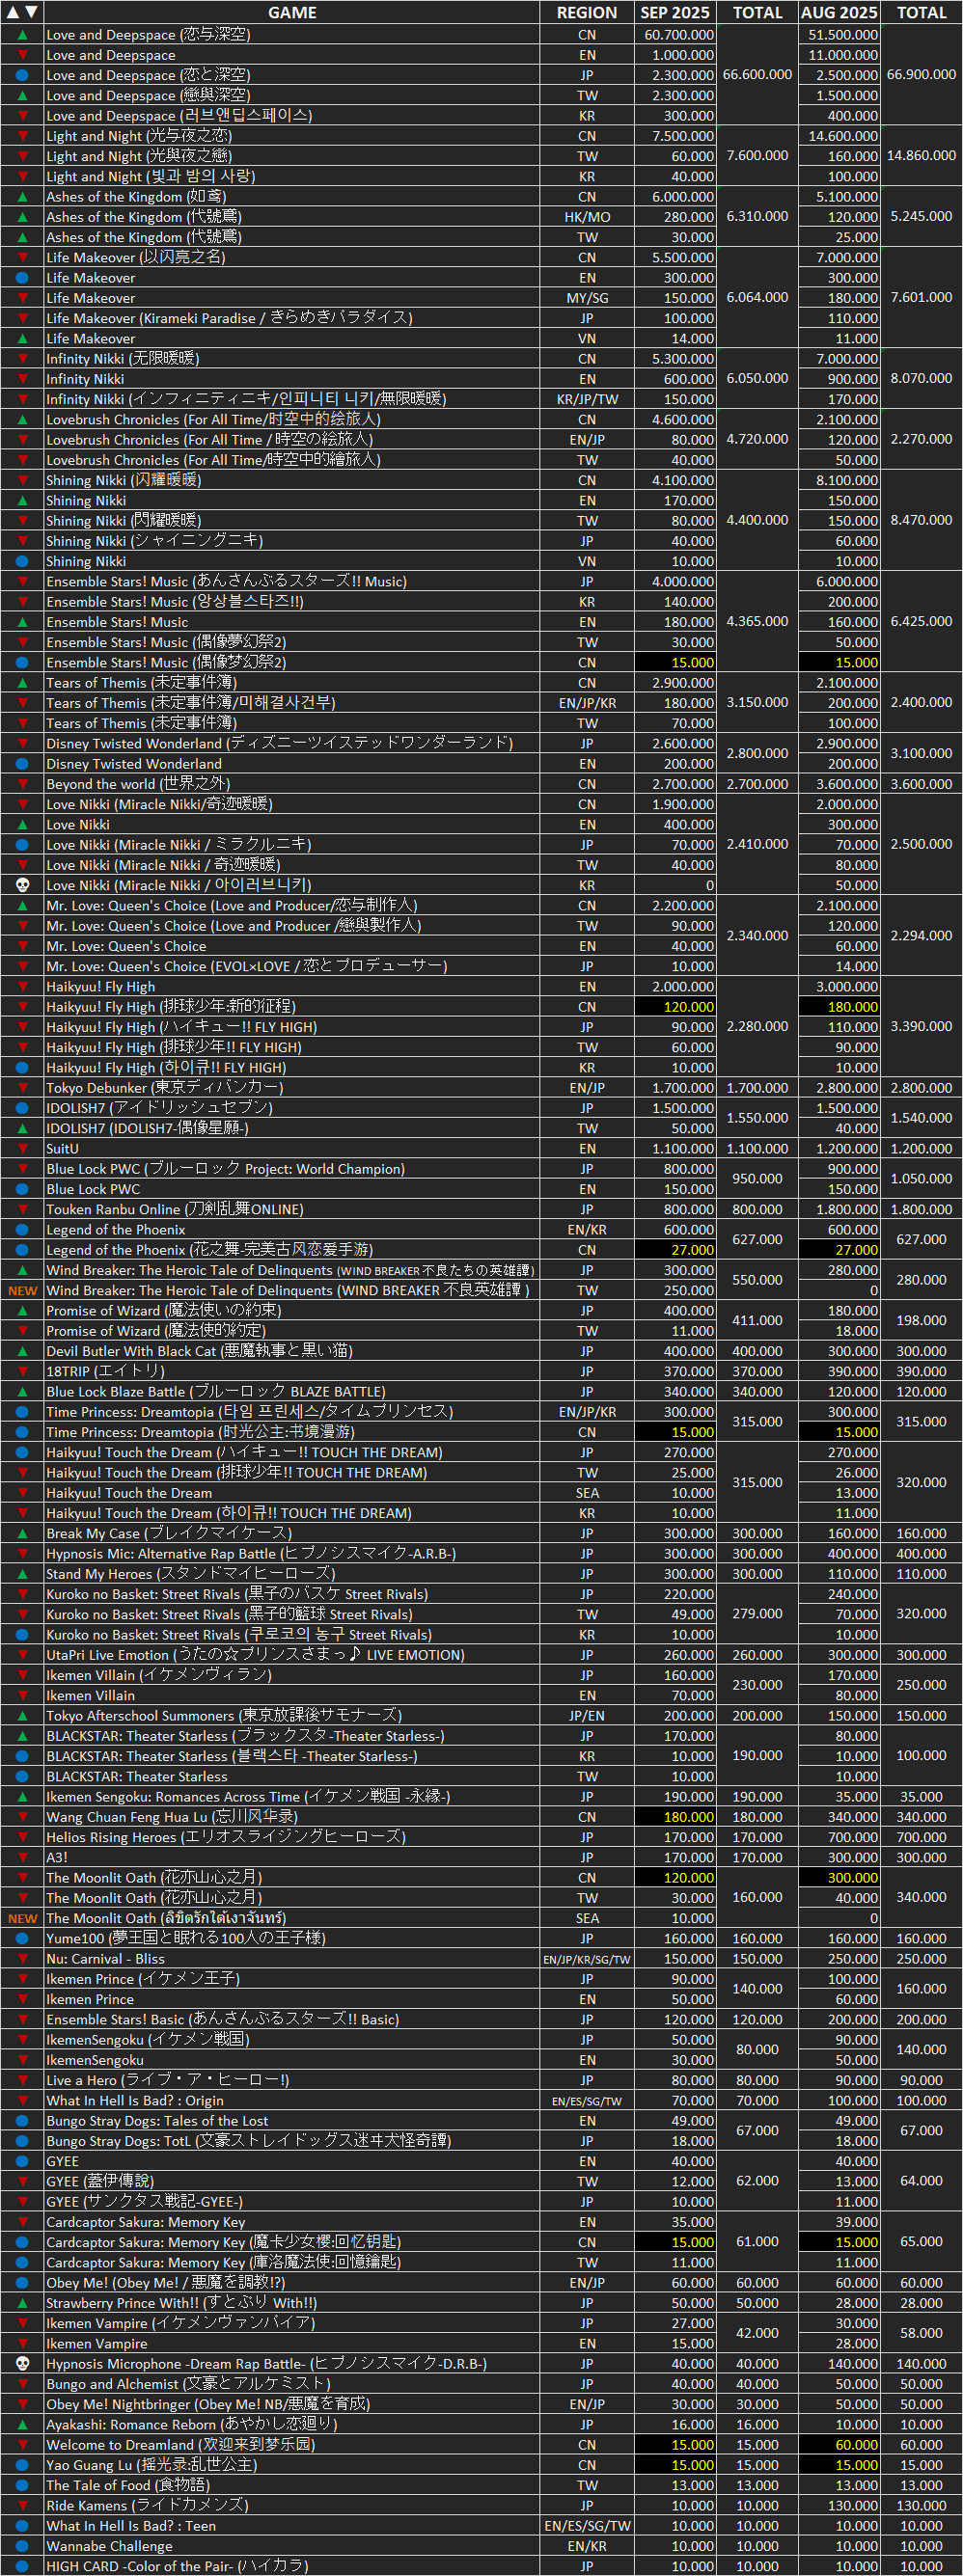The height and width of the screenshot is (2576, 963).
Task: Click yellow highlighted SEP value for Wang Chuan Feng Hua Lu
Action: tap(676, 1817)
